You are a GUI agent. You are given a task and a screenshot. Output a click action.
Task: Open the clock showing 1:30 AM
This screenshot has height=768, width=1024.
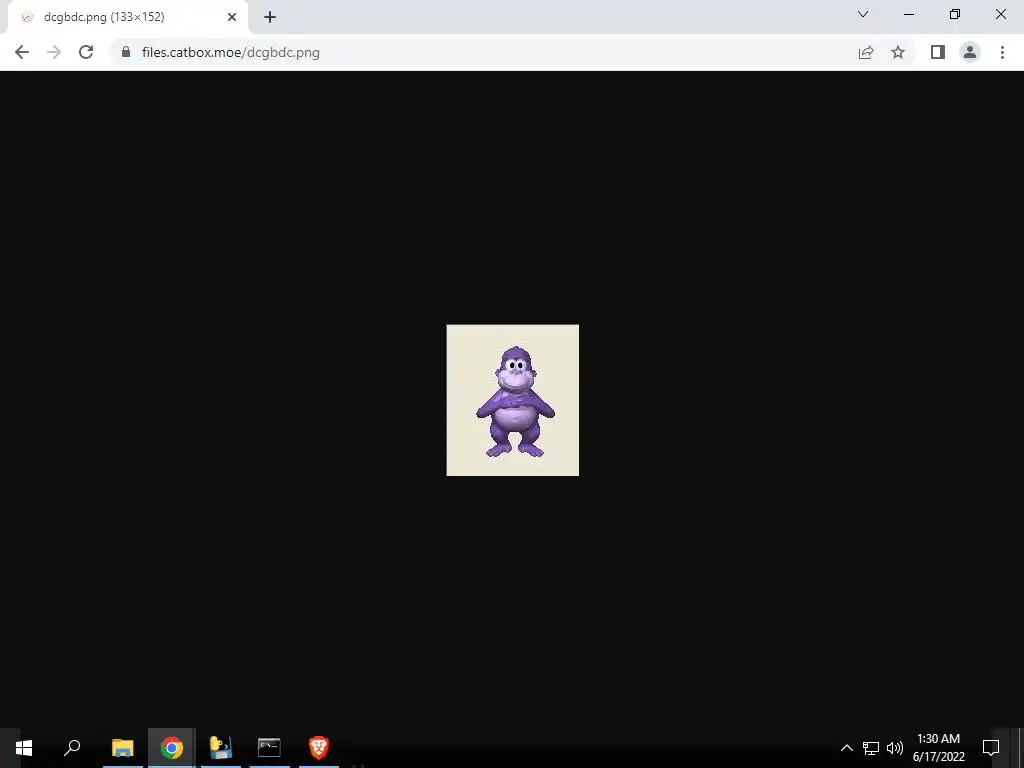point(938,748)
